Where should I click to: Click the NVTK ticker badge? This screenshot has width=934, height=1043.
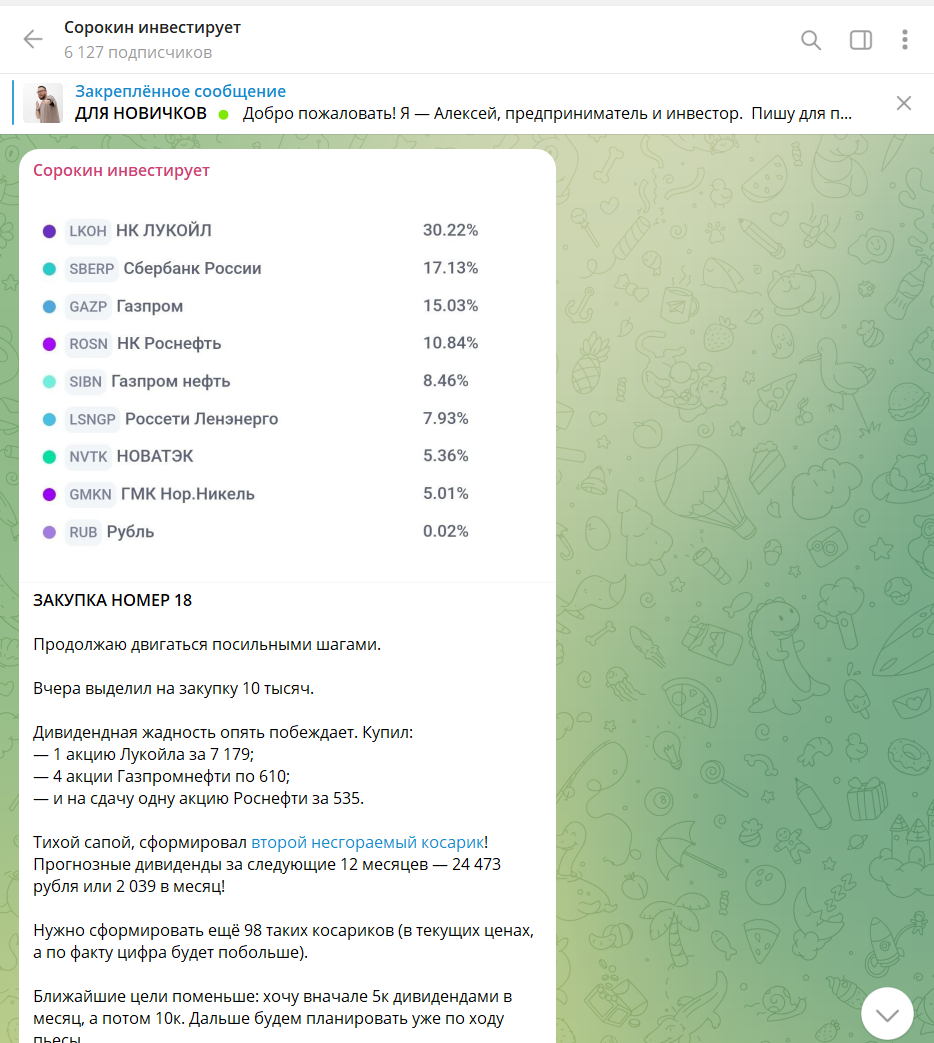point(88,457)
